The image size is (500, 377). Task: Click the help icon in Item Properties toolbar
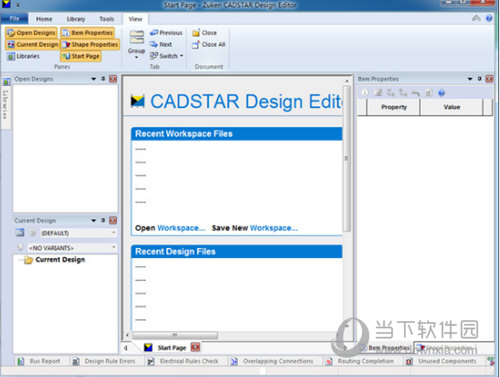pos(441,93)
